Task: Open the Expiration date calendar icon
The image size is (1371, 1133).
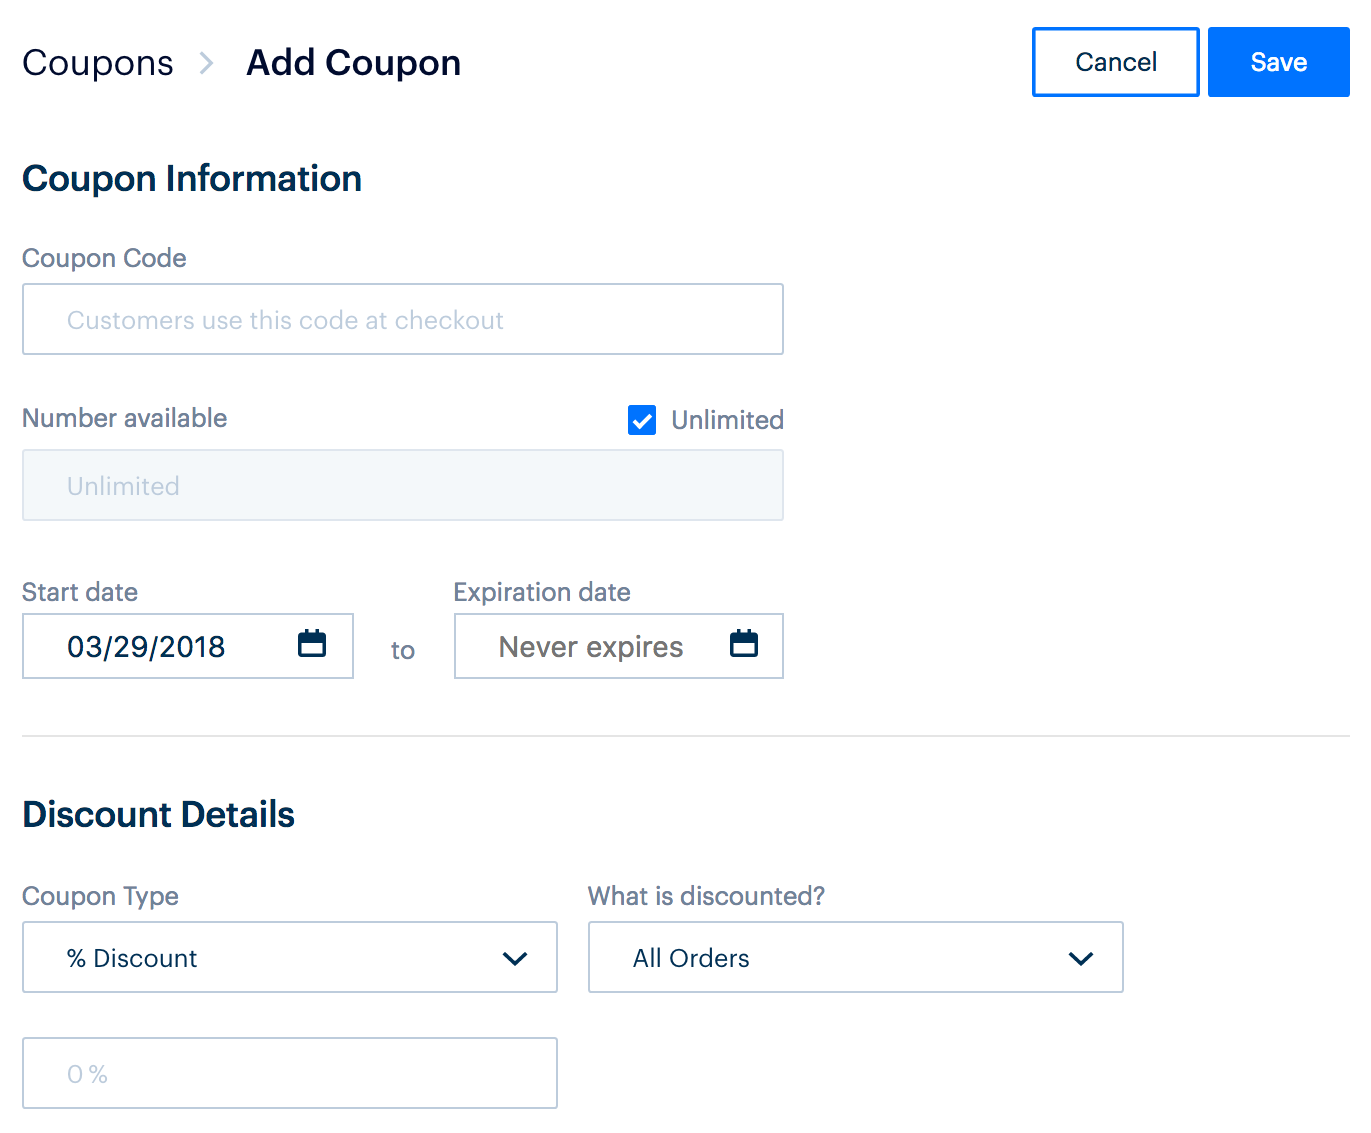Action: coord(743,644)
